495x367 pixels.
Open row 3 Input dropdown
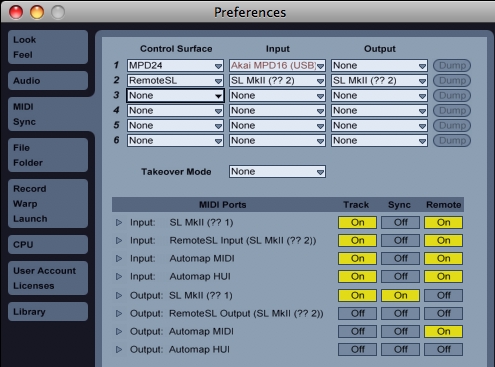click(x=277, y=95)
